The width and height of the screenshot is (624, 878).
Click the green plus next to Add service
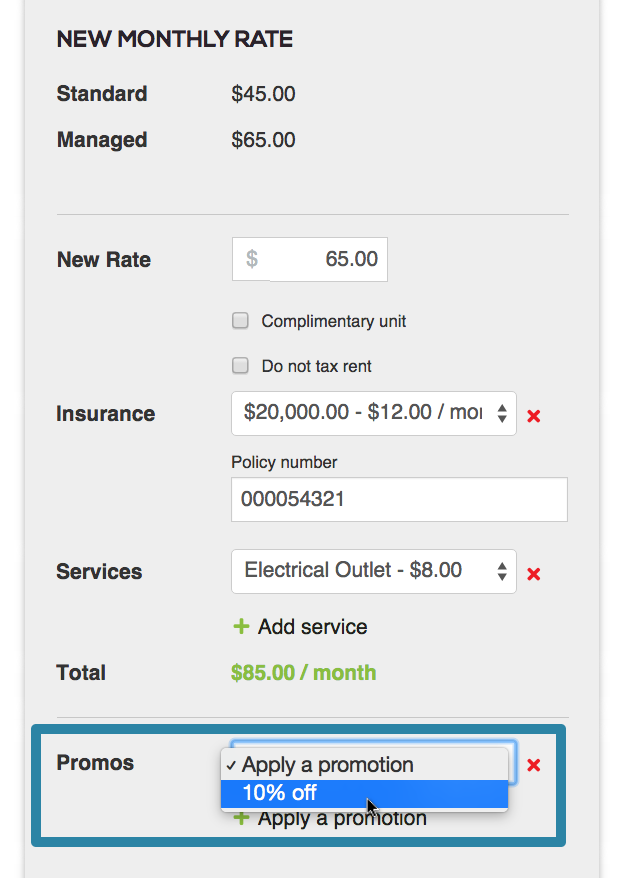tap(240, 626)
